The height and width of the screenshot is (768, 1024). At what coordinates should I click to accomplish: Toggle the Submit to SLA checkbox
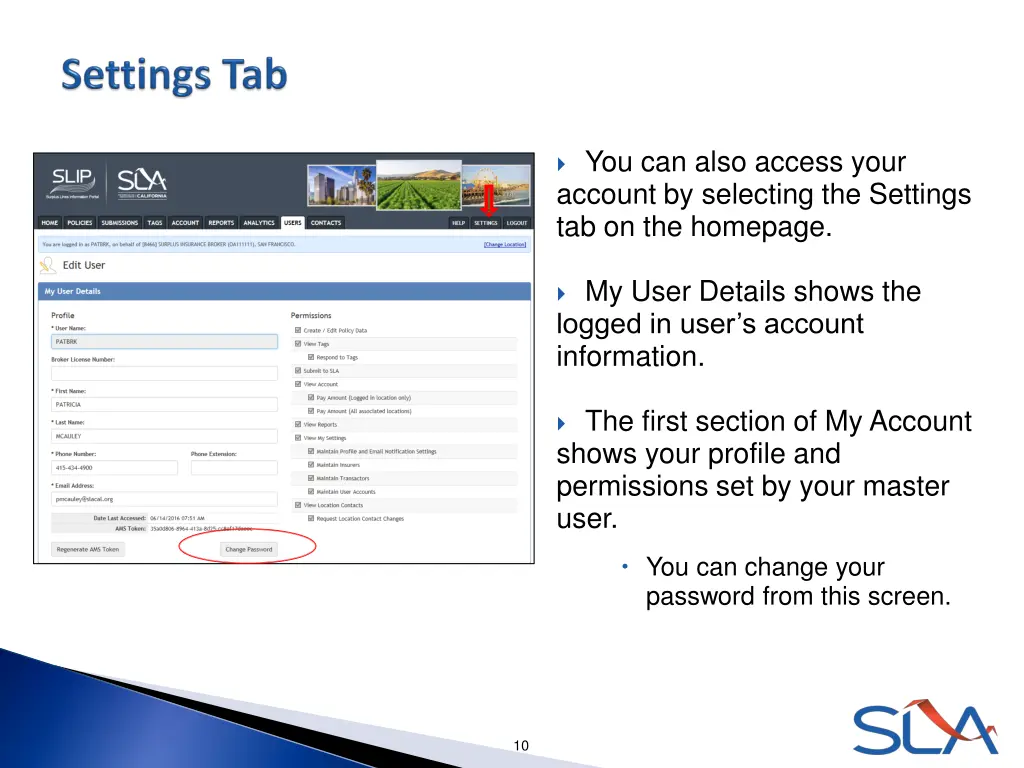[x=298, y=370]
